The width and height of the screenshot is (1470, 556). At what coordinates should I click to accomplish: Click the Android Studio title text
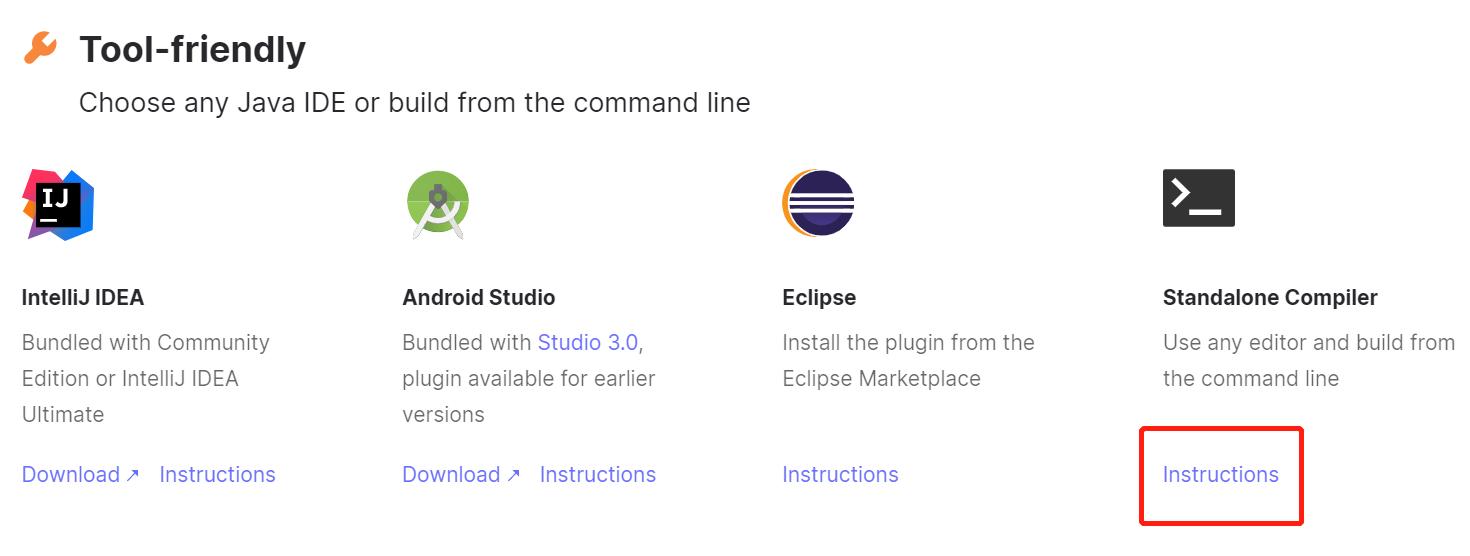pyautogui.click(x=479, y=298)
